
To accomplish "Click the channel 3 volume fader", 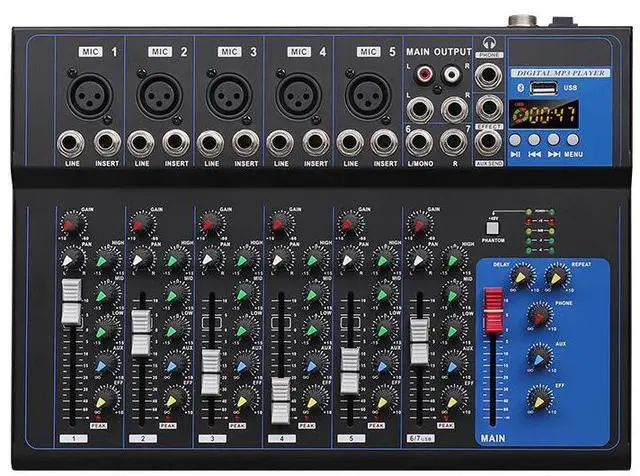I will pyautogui.click(x=211, y=372).
